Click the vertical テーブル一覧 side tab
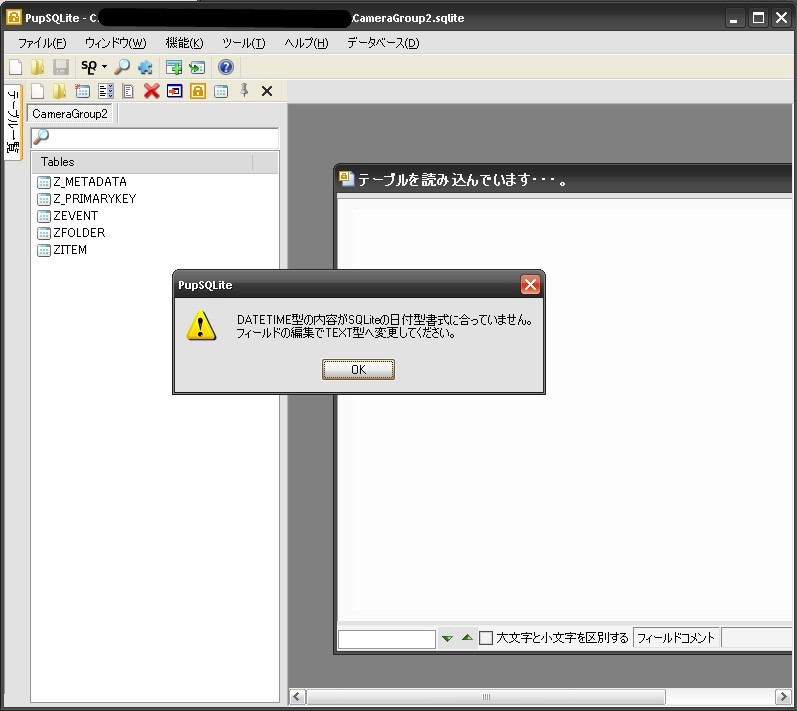Viewport: 797px width, 711px height. pos(13,122)
